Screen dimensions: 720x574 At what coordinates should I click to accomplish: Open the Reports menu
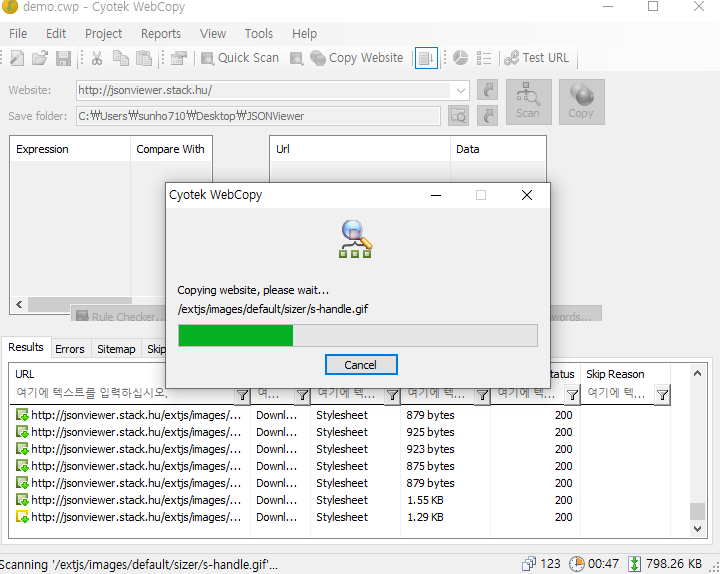tap(161, 34)
